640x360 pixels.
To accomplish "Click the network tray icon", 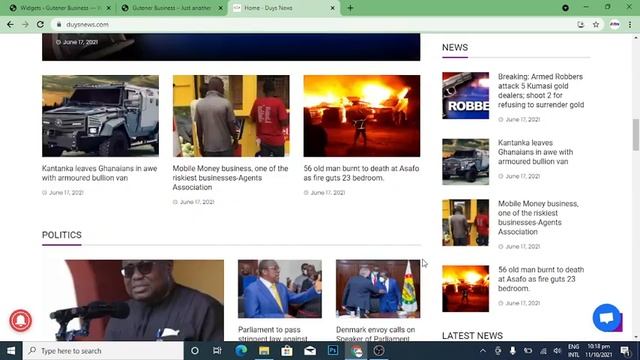I will click(x=543, y=351).
